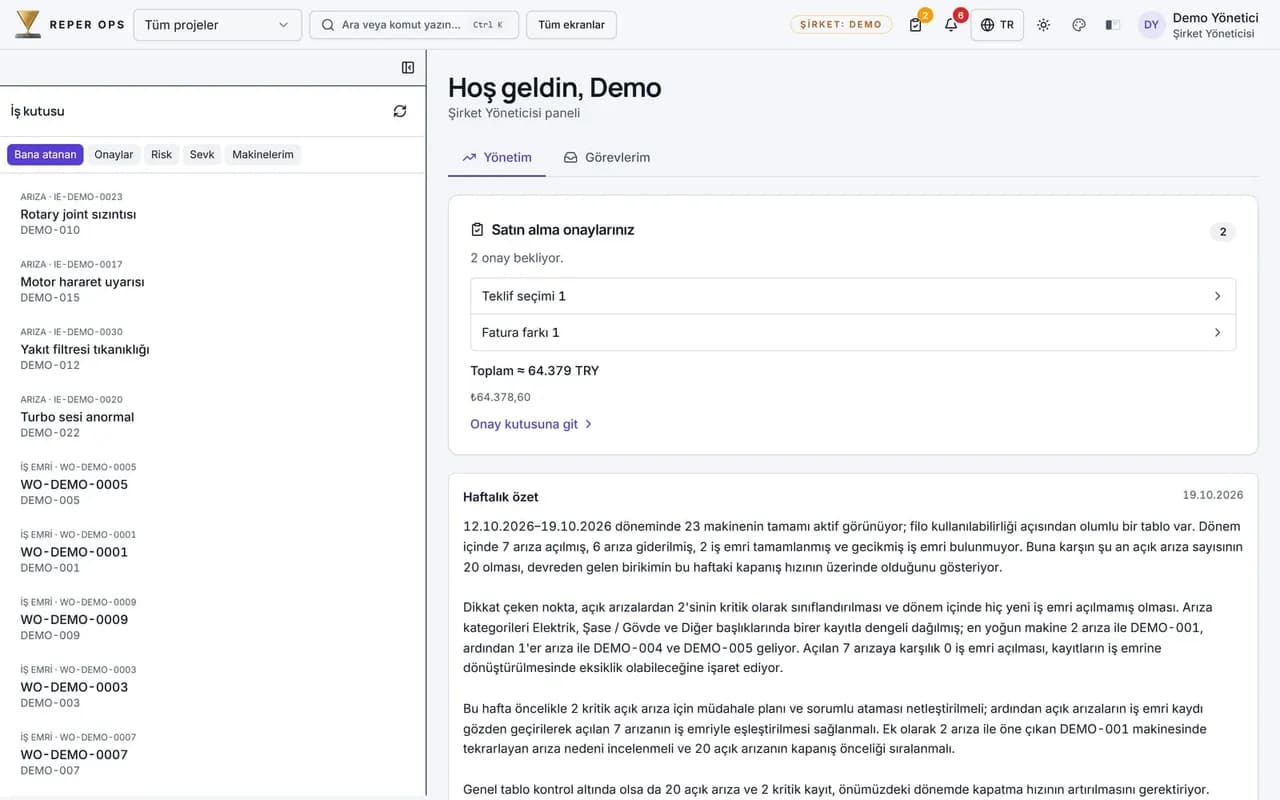Viewport: 1280px width, 800px height.
Task: Click the Tüm ekranlar button
Action: [572, 25]
